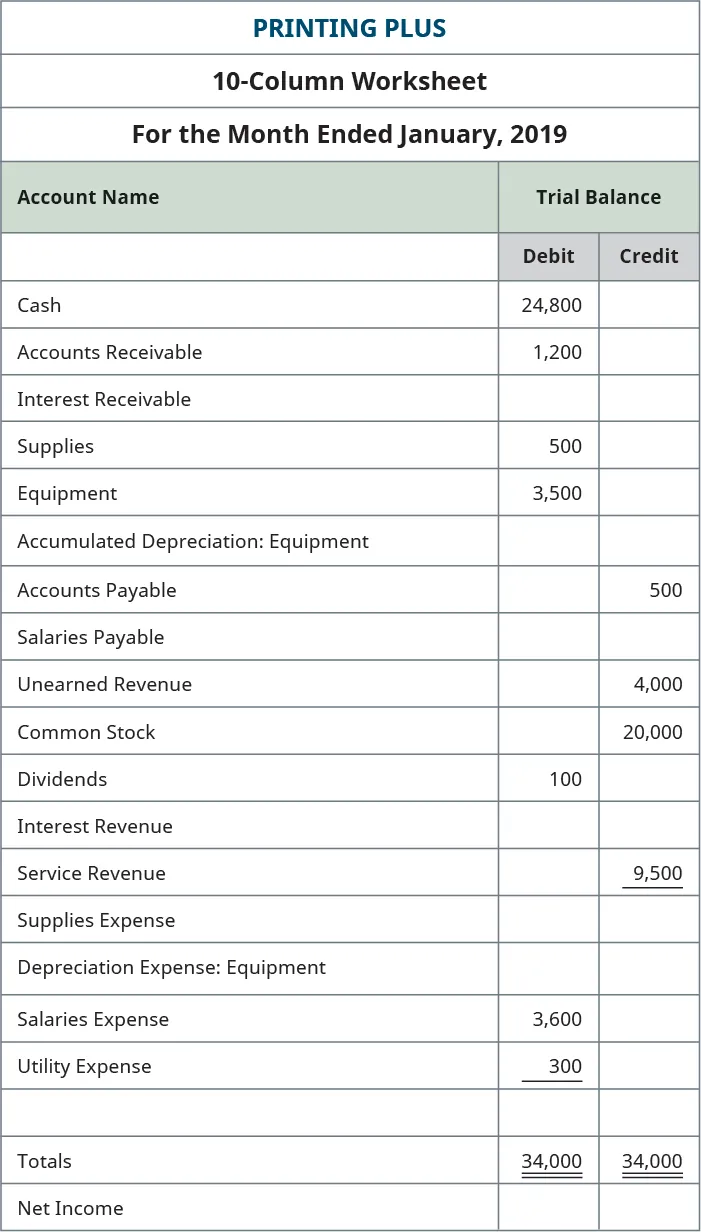701x1232 pixels.
Task: Click the Utility Expense debit value 300
Action: point(565,1066)
